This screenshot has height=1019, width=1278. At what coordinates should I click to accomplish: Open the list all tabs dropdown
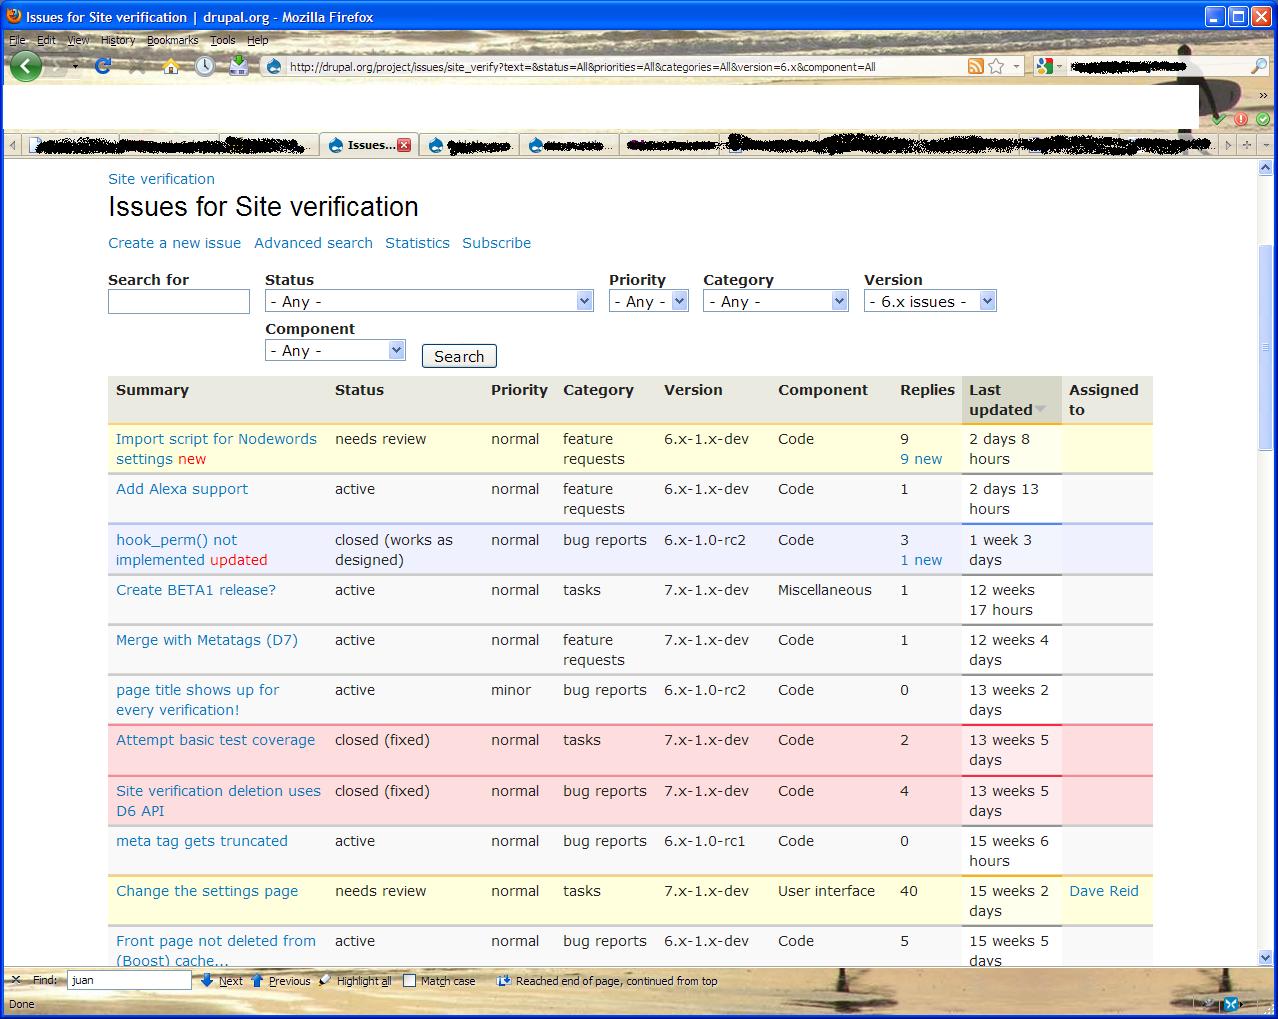pos(1266,145)
